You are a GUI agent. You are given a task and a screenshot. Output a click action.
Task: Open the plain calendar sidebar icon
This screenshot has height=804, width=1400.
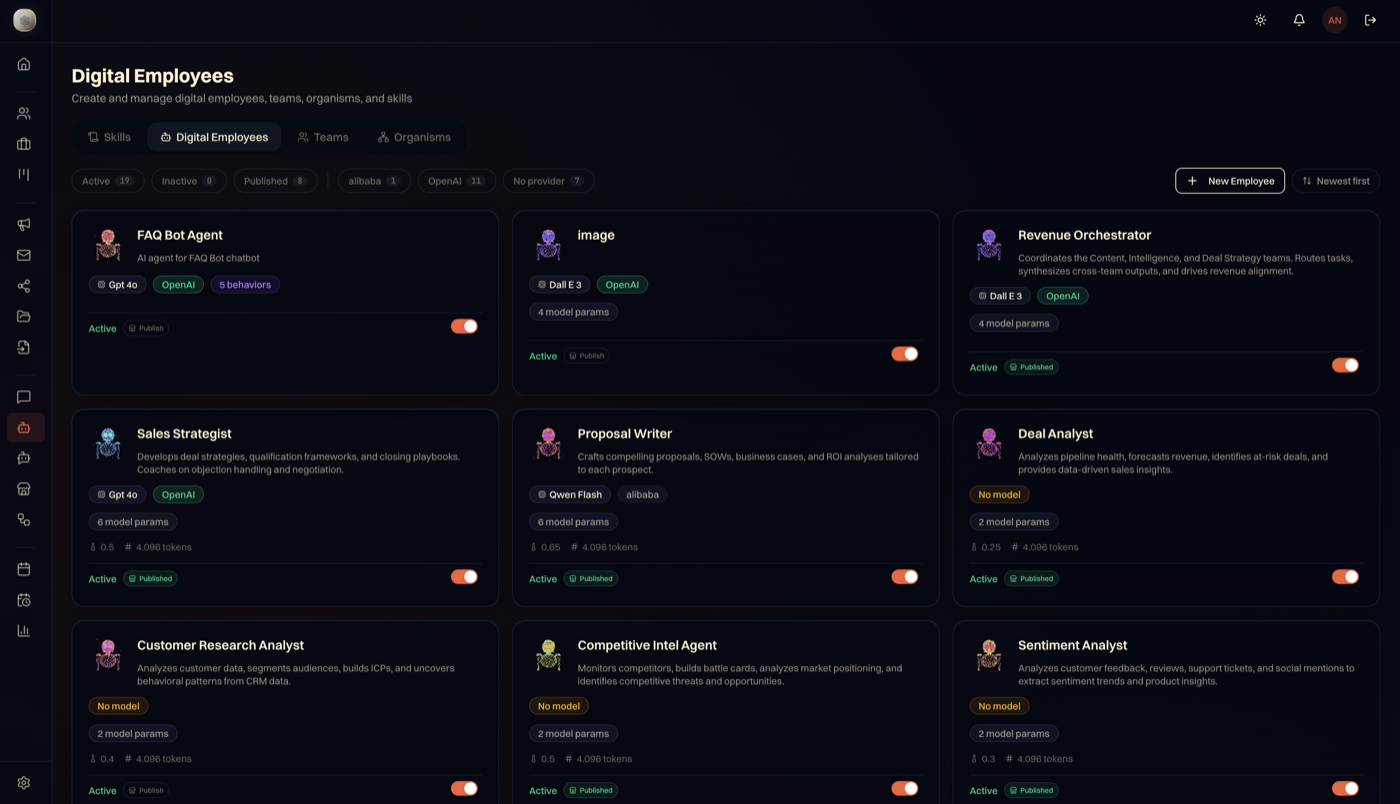(x=24, y=569)
